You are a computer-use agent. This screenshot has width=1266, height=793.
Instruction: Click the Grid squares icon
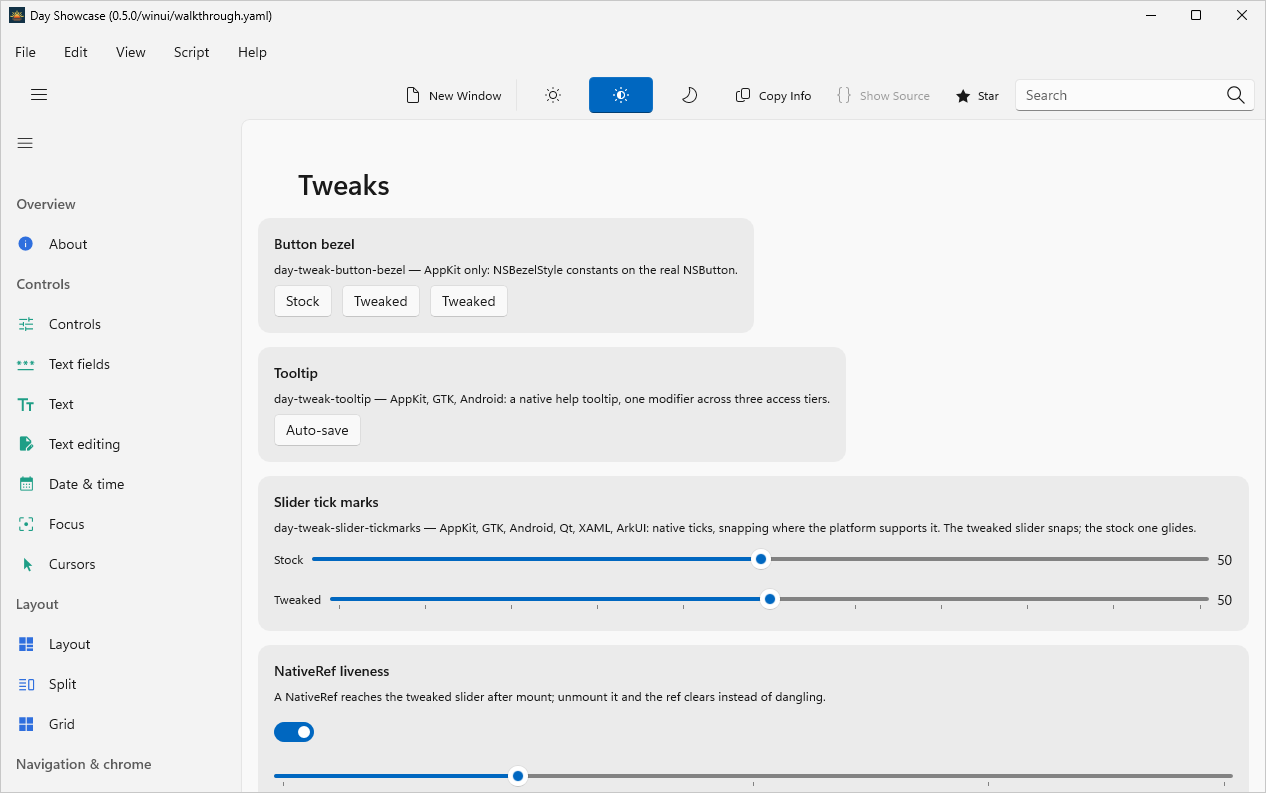pos(27,724)
